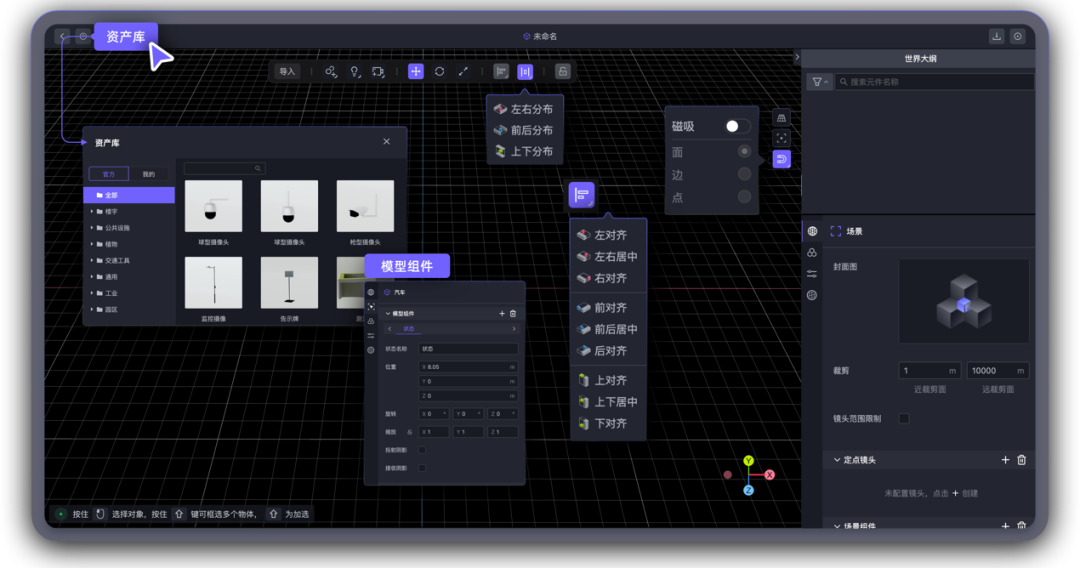Image resolution: width=1080 pixels, height=568 pixels.
Task: Open the sliders tab in right sidebar
Action: click(812, 274)
